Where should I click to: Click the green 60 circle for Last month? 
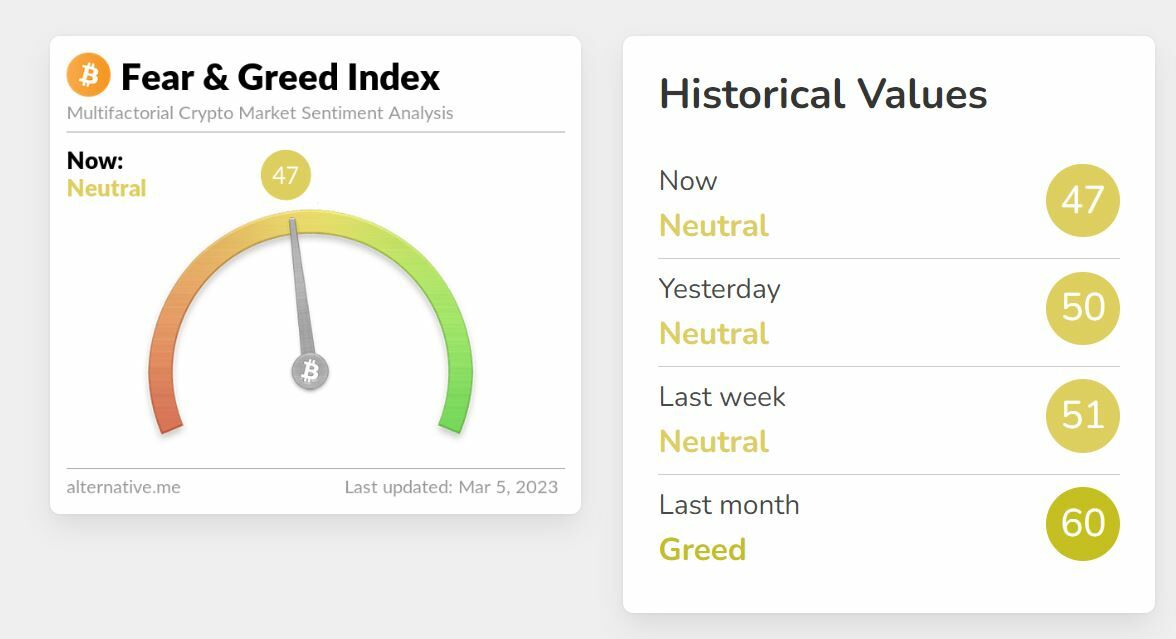pyautogui.click(x=1082, y=524)
